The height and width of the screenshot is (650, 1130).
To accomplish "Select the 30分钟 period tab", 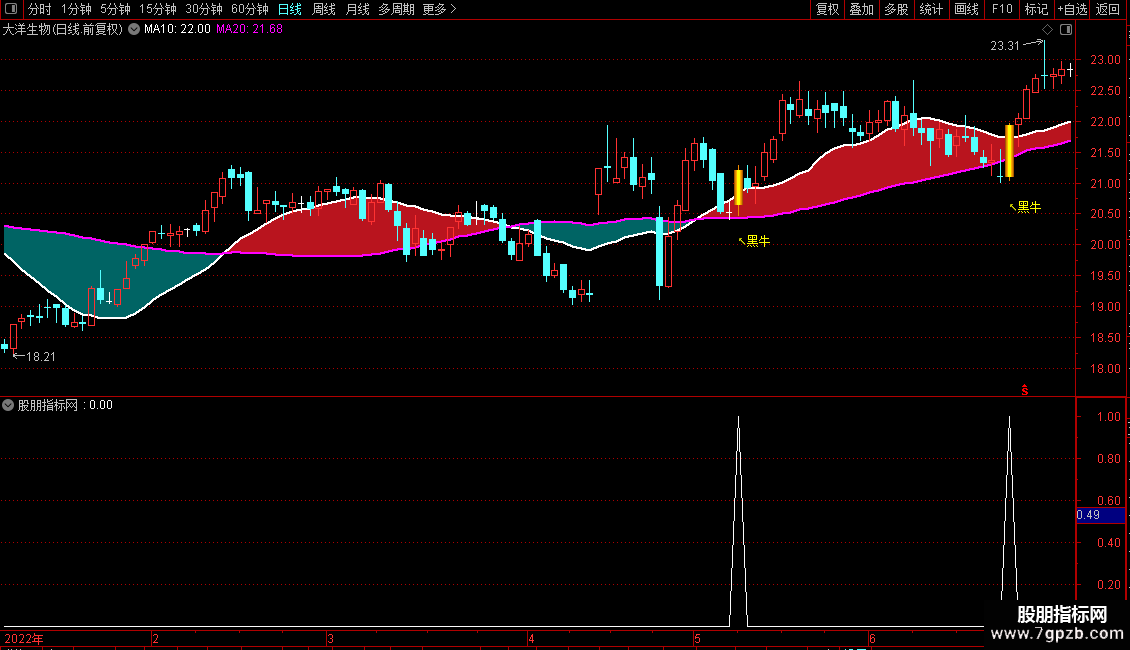I will point(204,9).
